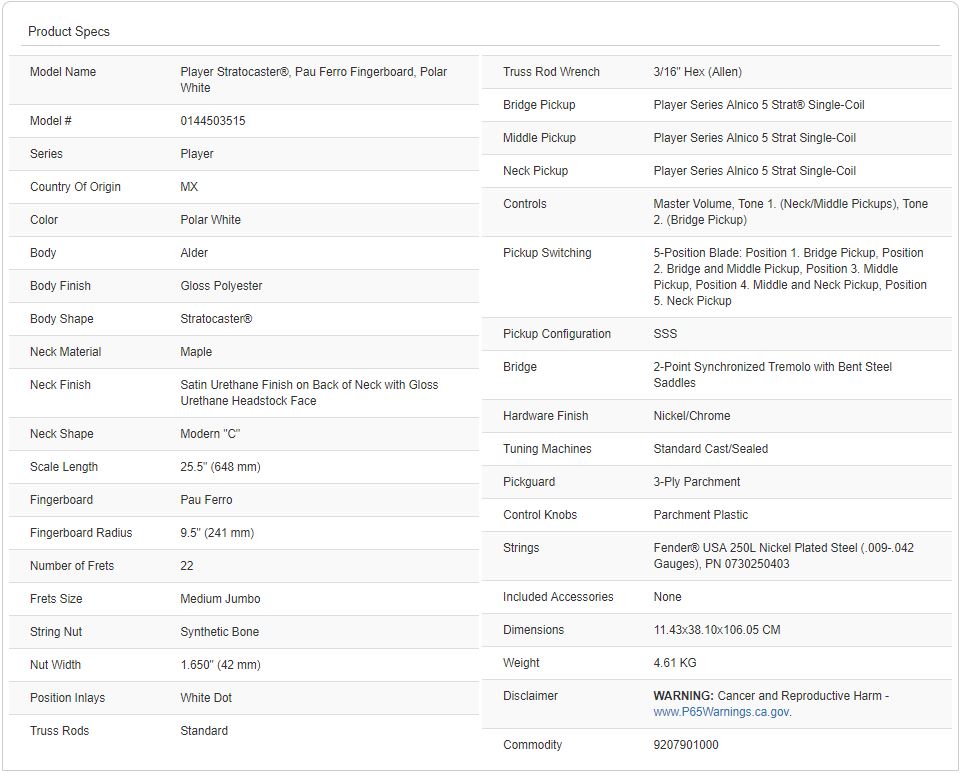Click the model number 0144503515

[x=213, y=121]
